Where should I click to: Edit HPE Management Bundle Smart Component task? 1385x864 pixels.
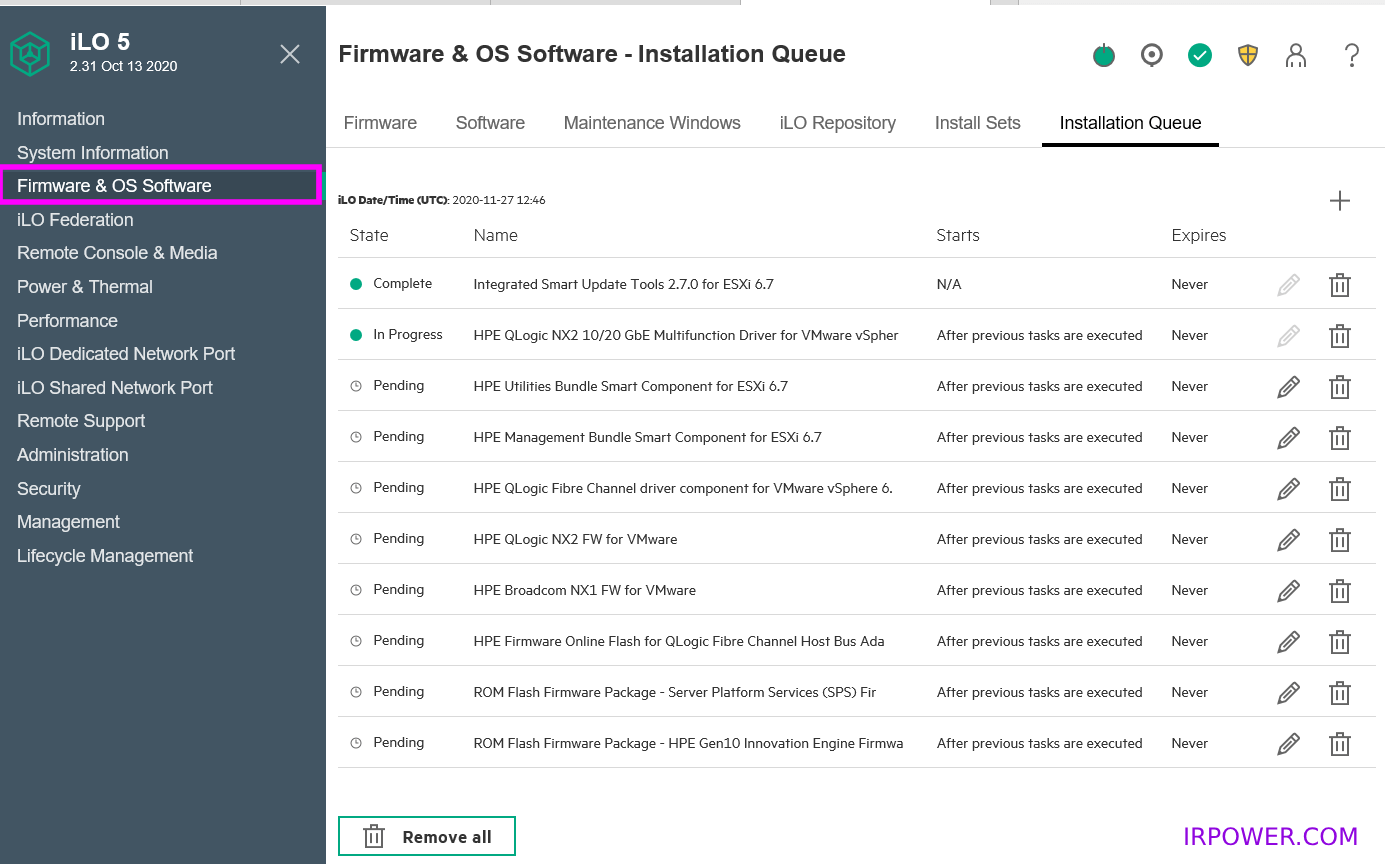point(1289,438)
